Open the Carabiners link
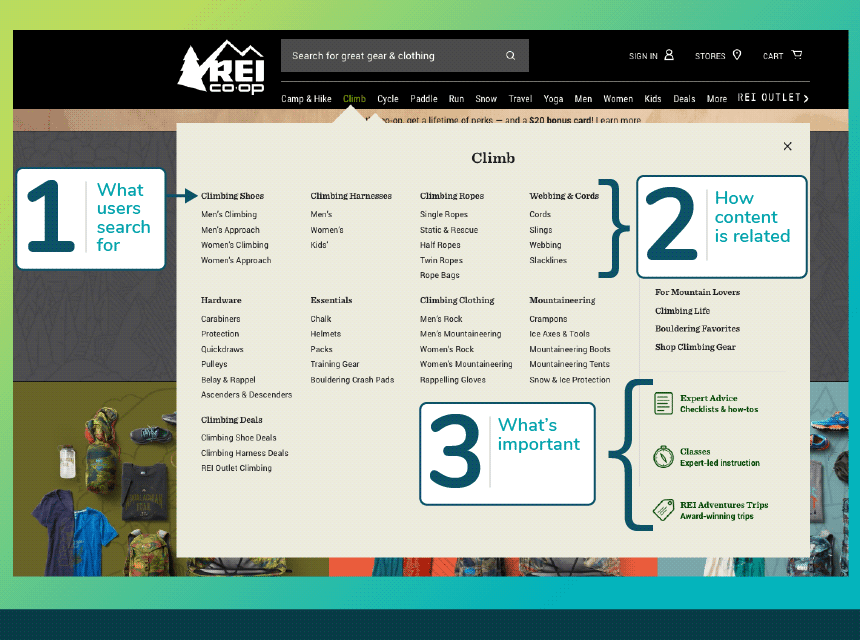The height and width of the screenshot is (640, 860). (220, 319)
